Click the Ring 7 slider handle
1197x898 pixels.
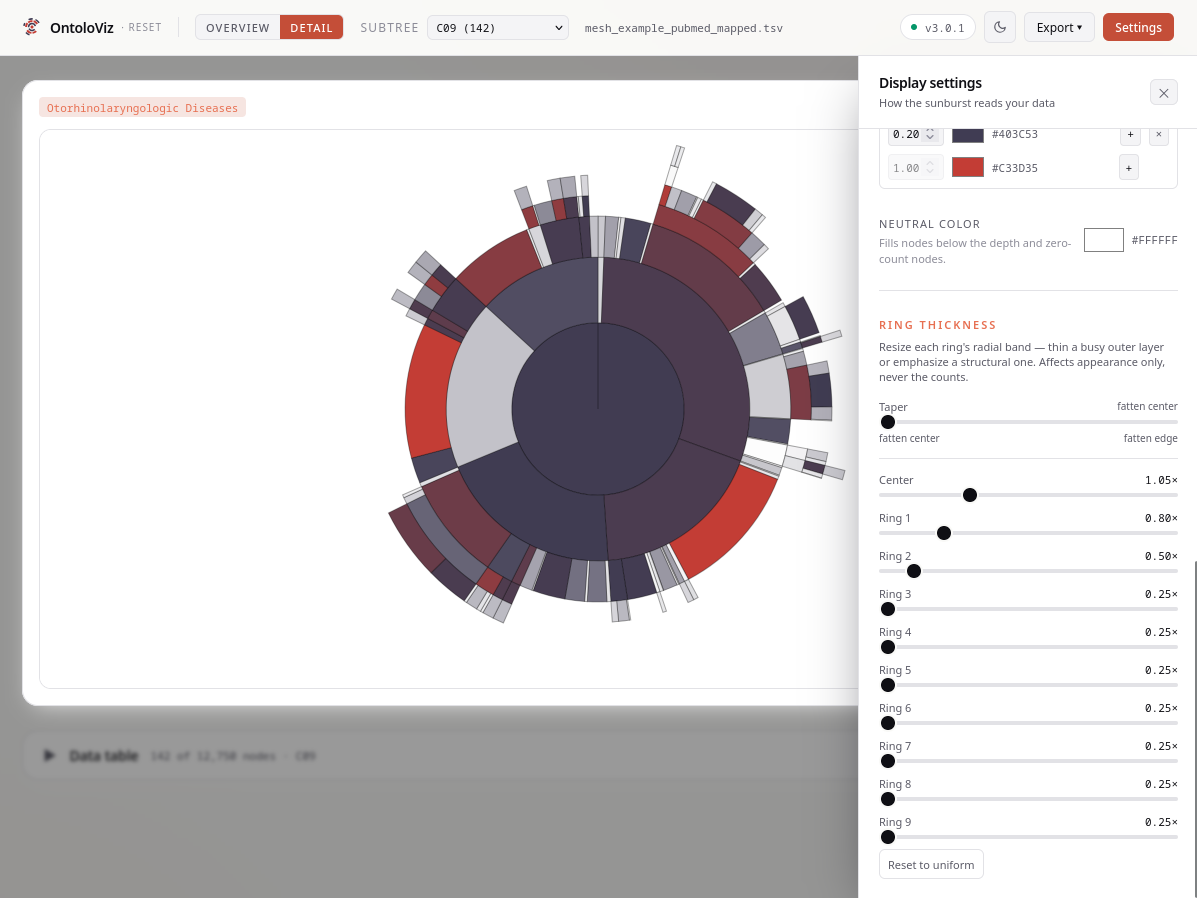(x=887, y=761)
